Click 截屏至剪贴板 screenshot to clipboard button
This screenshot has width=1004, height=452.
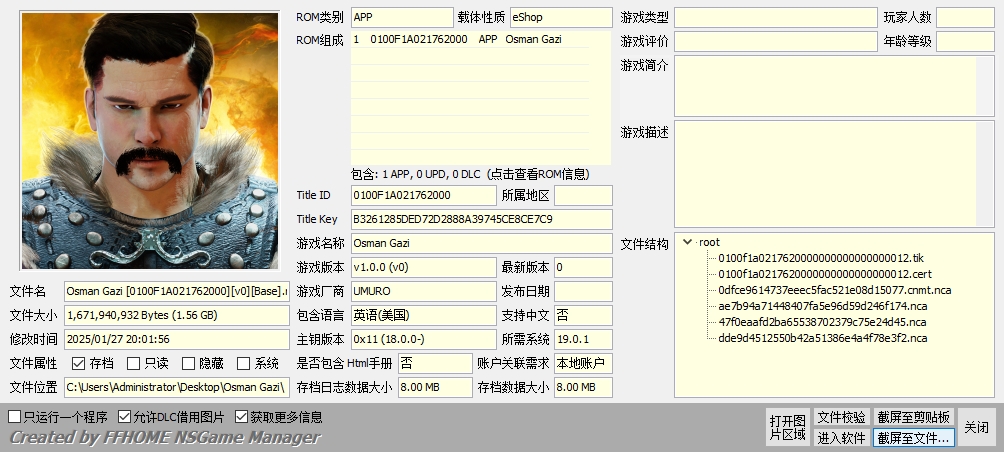coord(913,417)
